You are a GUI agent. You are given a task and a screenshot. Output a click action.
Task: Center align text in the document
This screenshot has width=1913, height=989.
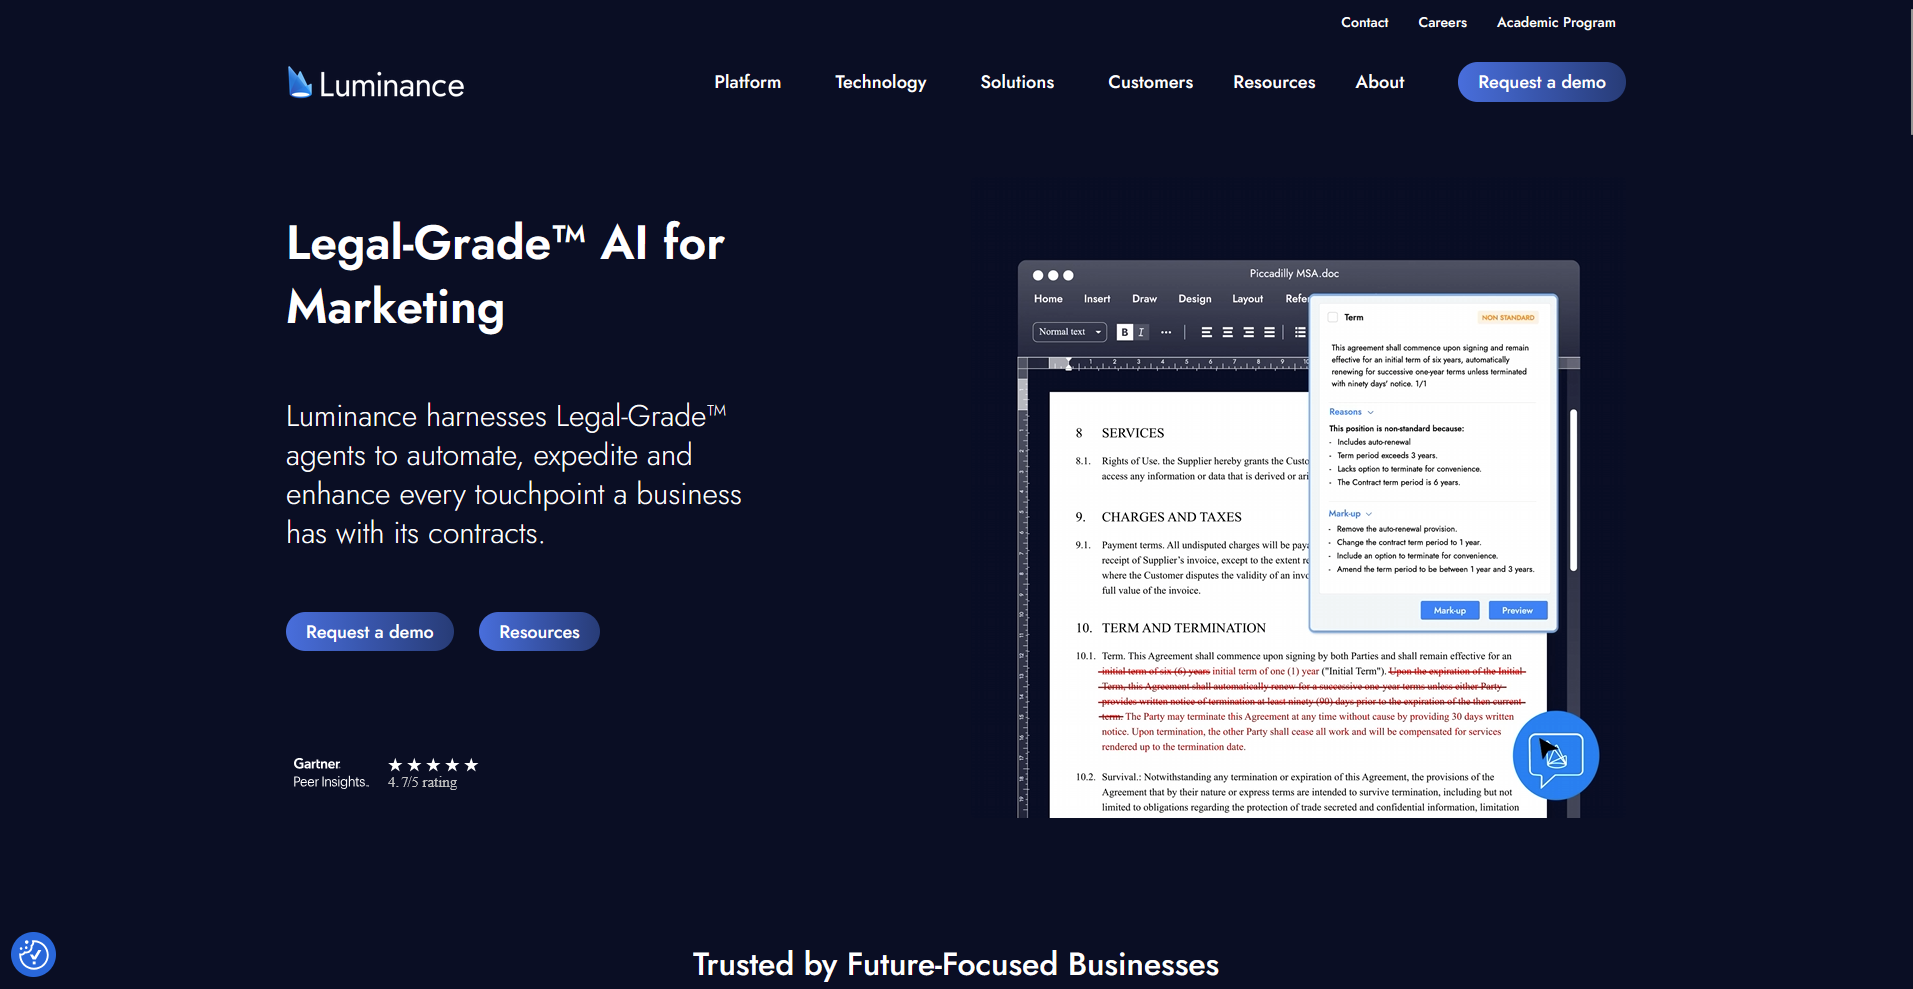1227,332
